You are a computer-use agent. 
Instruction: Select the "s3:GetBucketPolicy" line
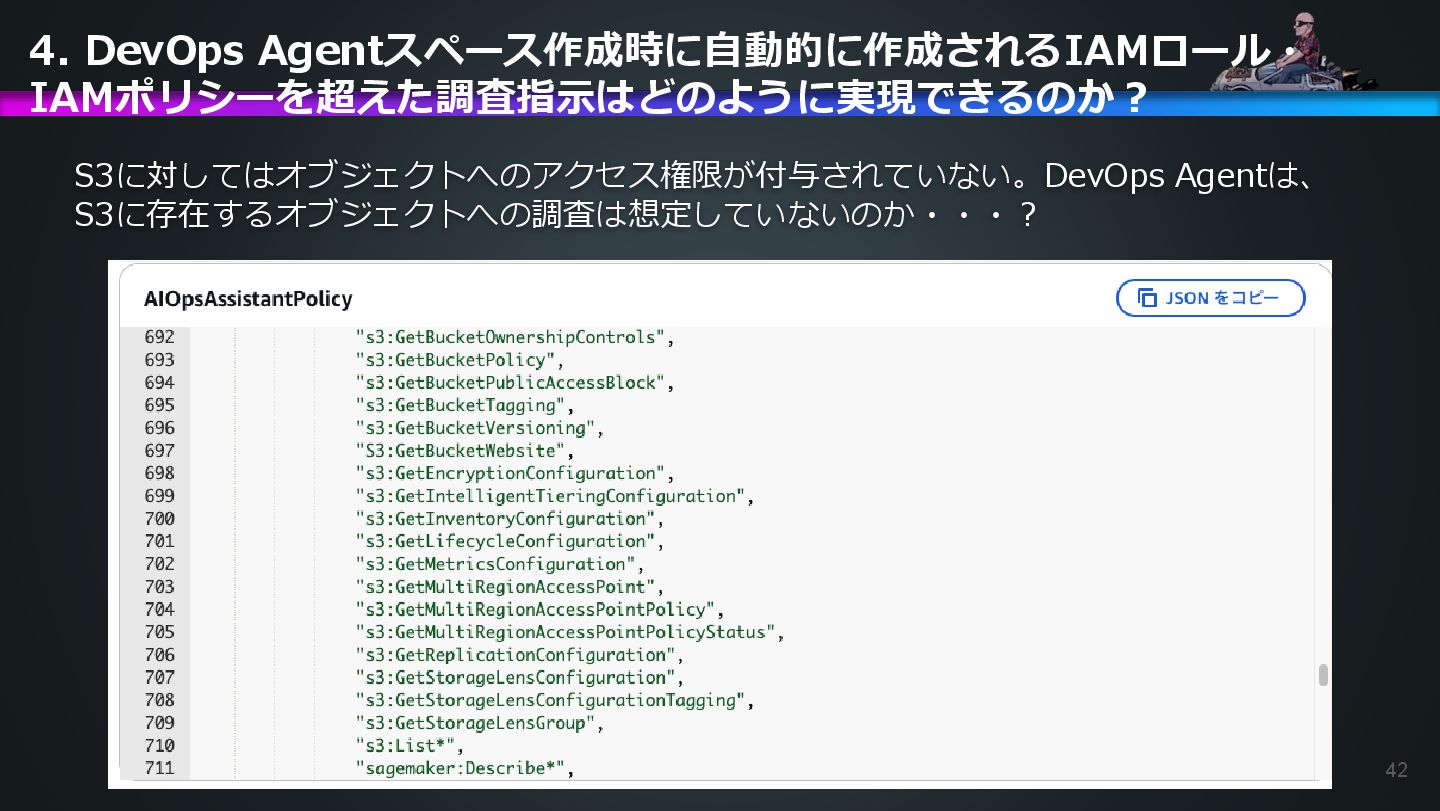point(460,360)
